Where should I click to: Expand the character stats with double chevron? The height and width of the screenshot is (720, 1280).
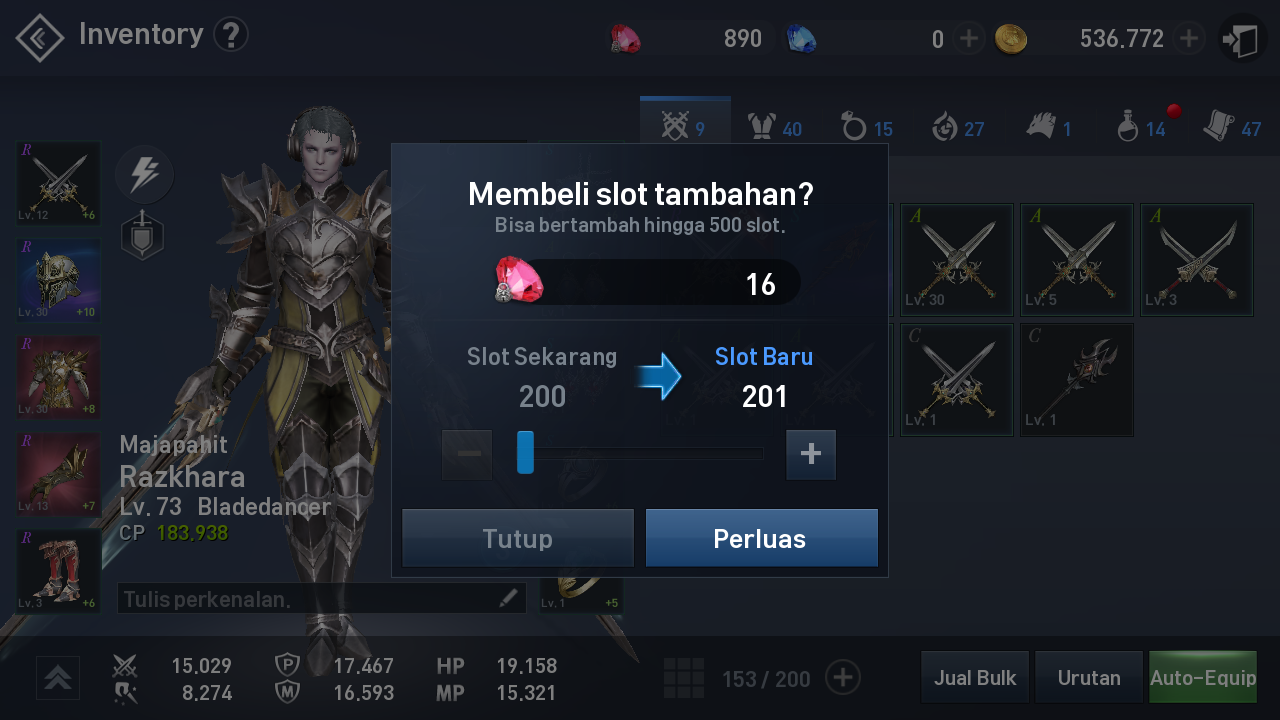(58, 678)
